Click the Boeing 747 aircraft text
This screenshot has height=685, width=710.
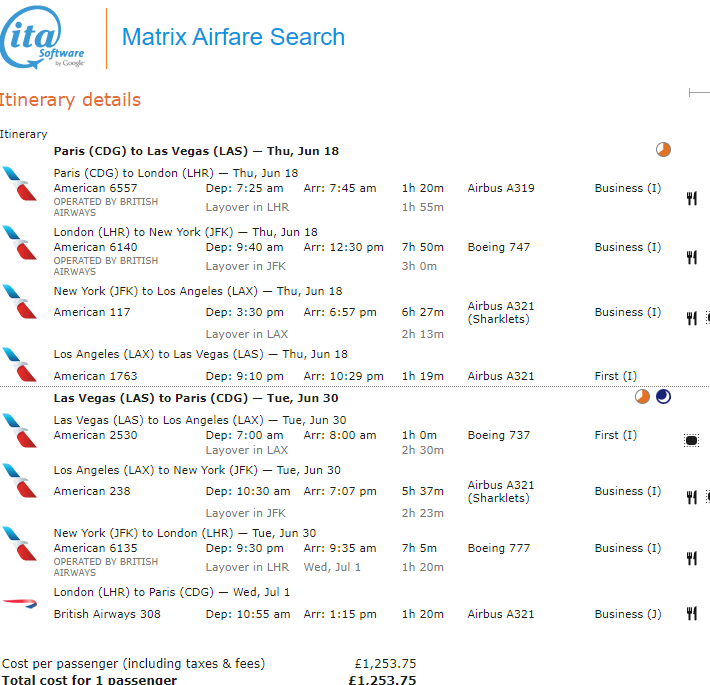pos(499,247)
